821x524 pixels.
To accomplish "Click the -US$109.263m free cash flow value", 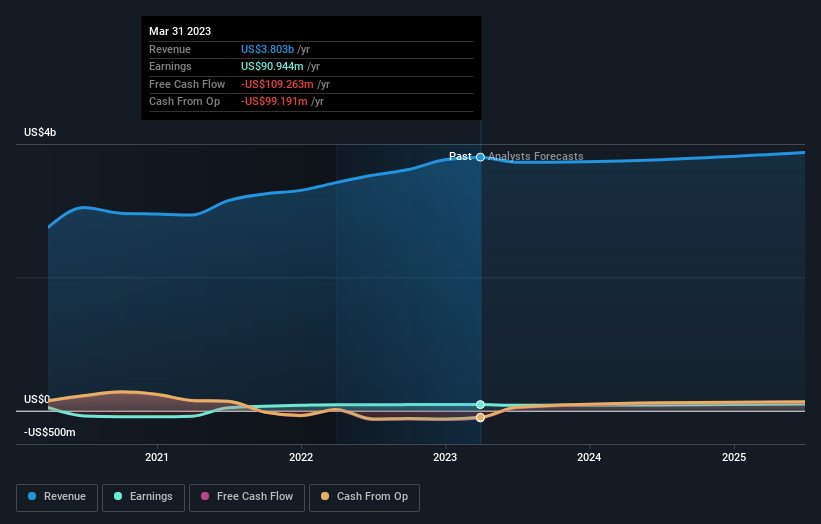I will coord(278,84).
